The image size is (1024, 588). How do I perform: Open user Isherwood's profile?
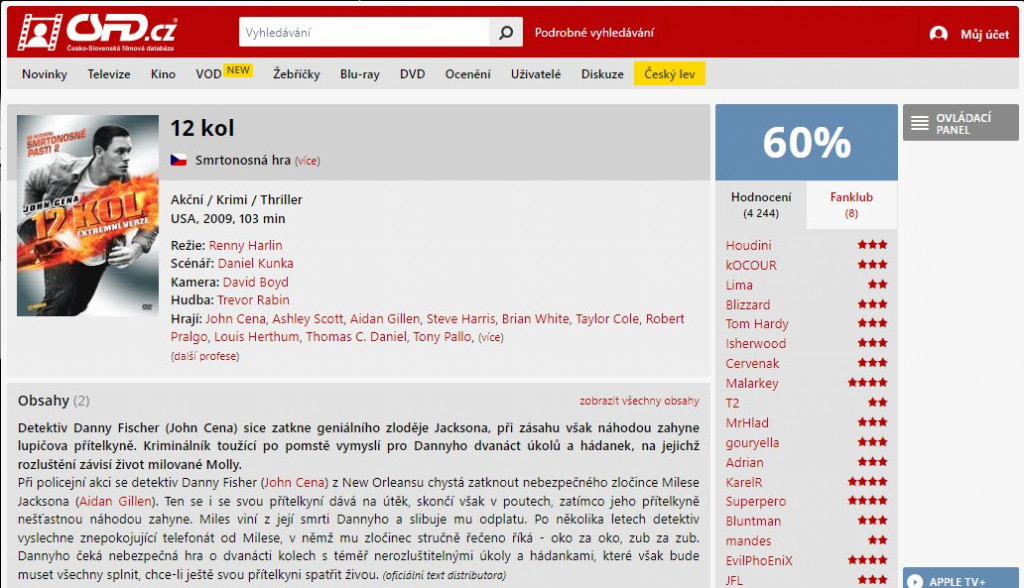(x=756, y=344)
